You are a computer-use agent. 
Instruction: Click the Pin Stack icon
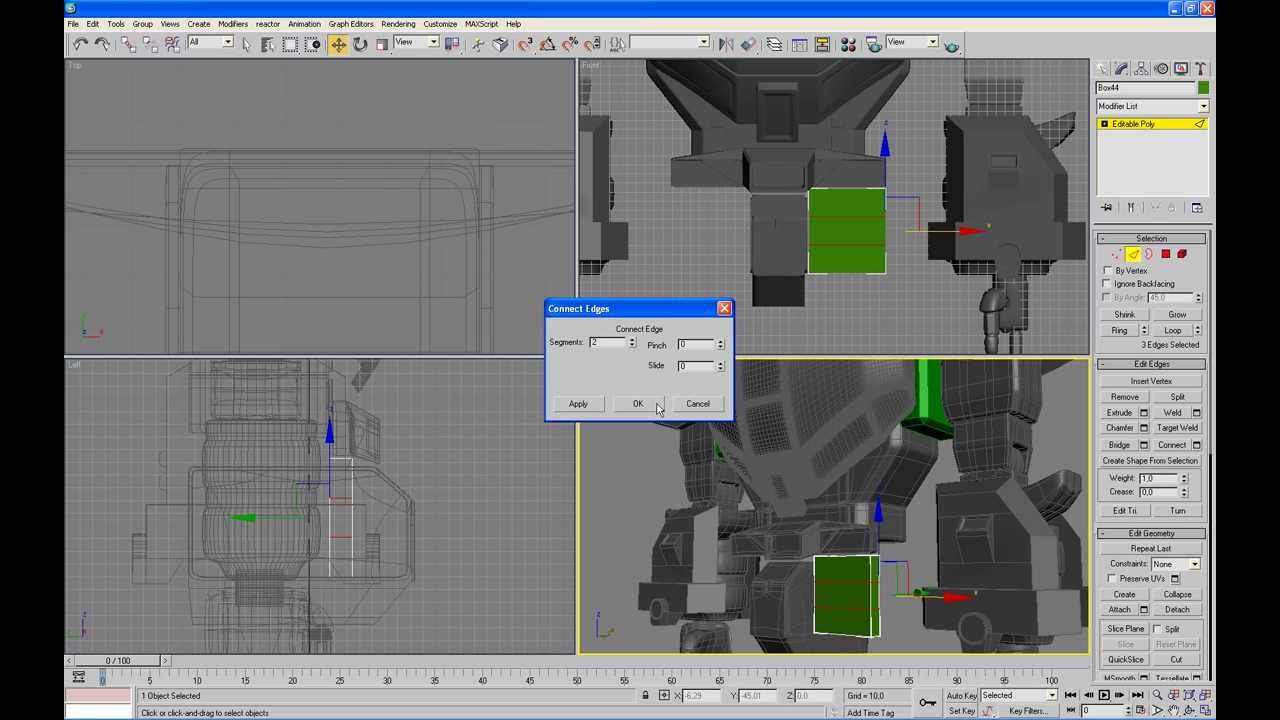[1107, 208]
